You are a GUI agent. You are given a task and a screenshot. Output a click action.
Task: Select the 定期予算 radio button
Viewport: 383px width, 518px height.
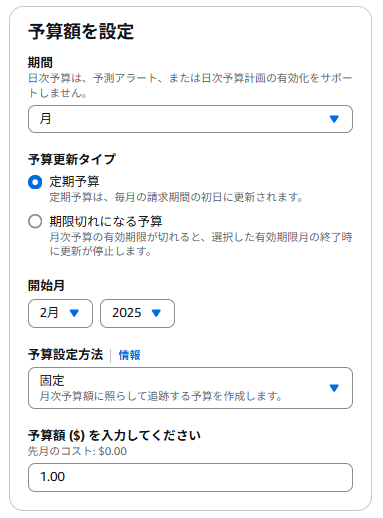[35, 182]
